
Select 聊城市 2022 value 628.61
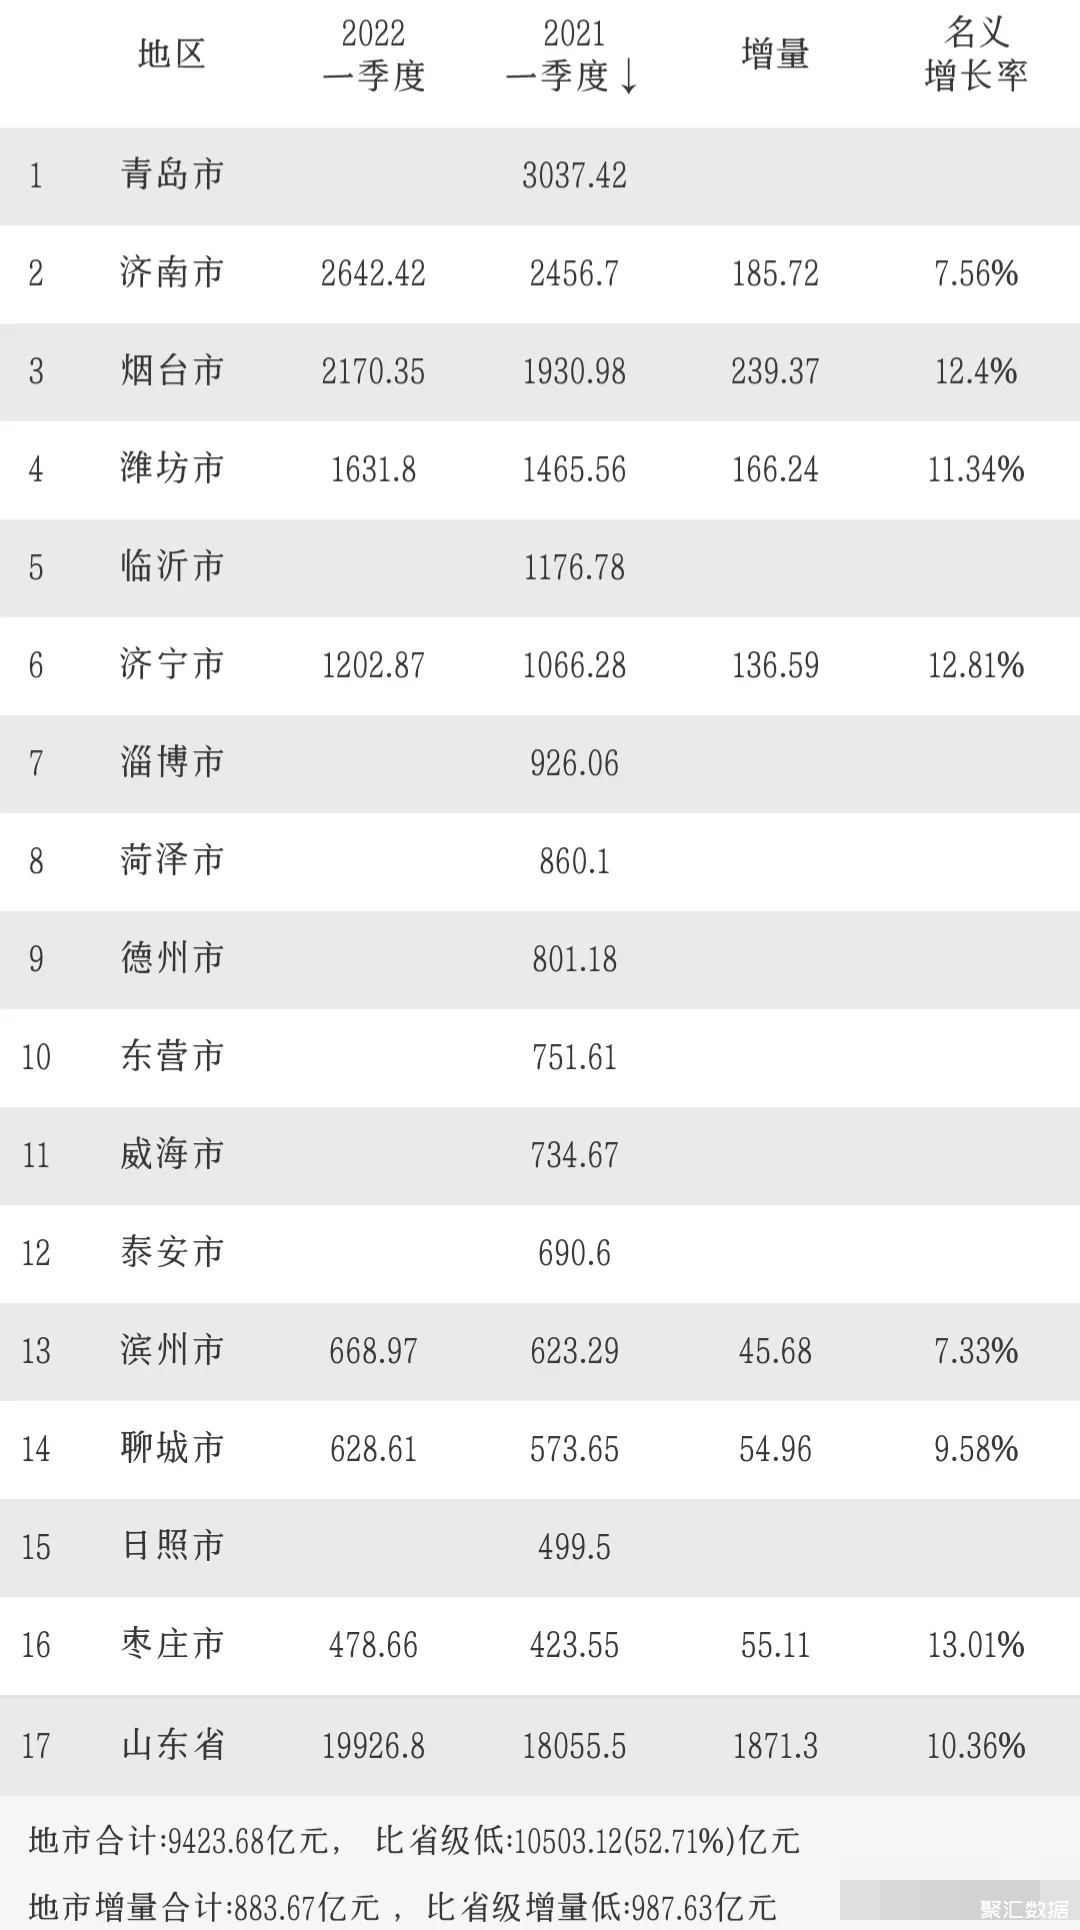pyautogui.click(x=373, y=1449)
